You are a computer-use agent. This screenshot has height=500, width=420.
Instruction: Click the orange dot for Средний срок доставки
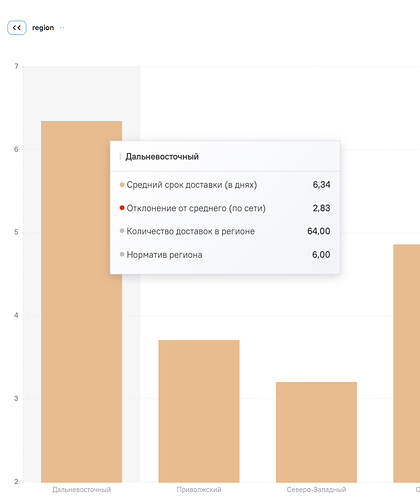click(122, 185)
